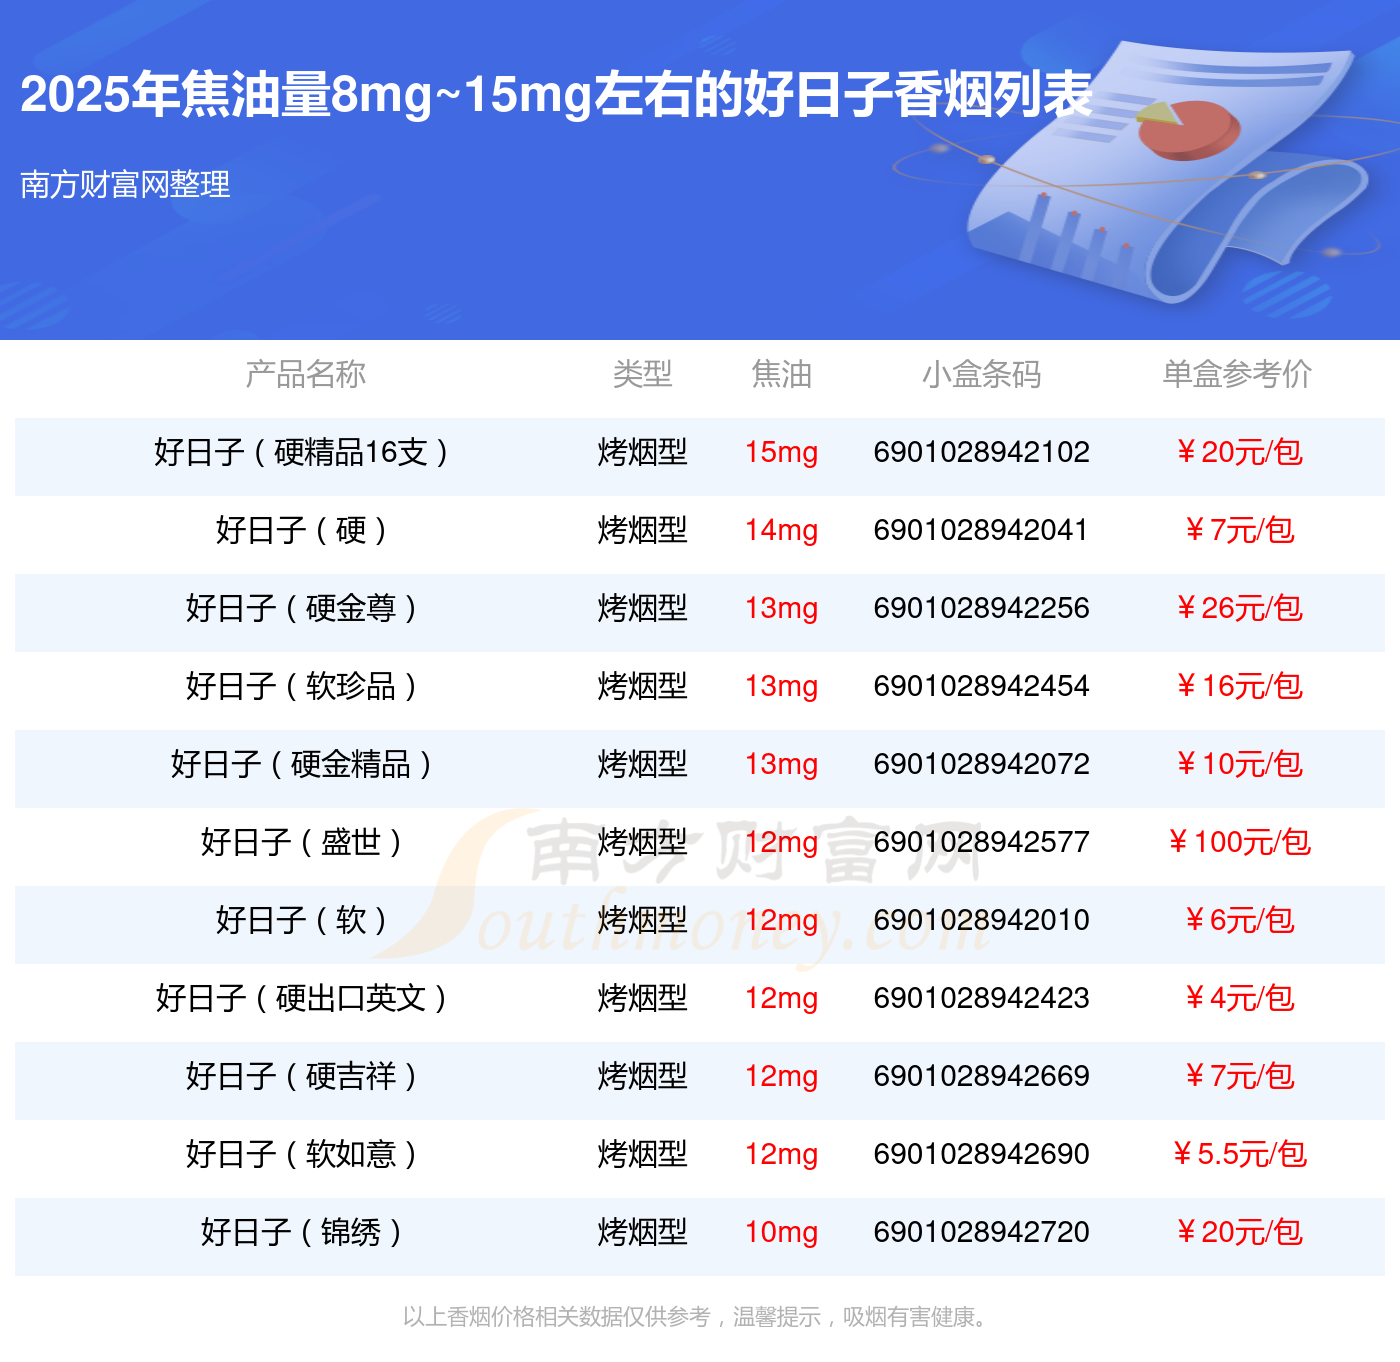The width and height of the screenshot is (1400, 1362).
Task: Click barcode "6901028942423"
Action: click(981, 998)
